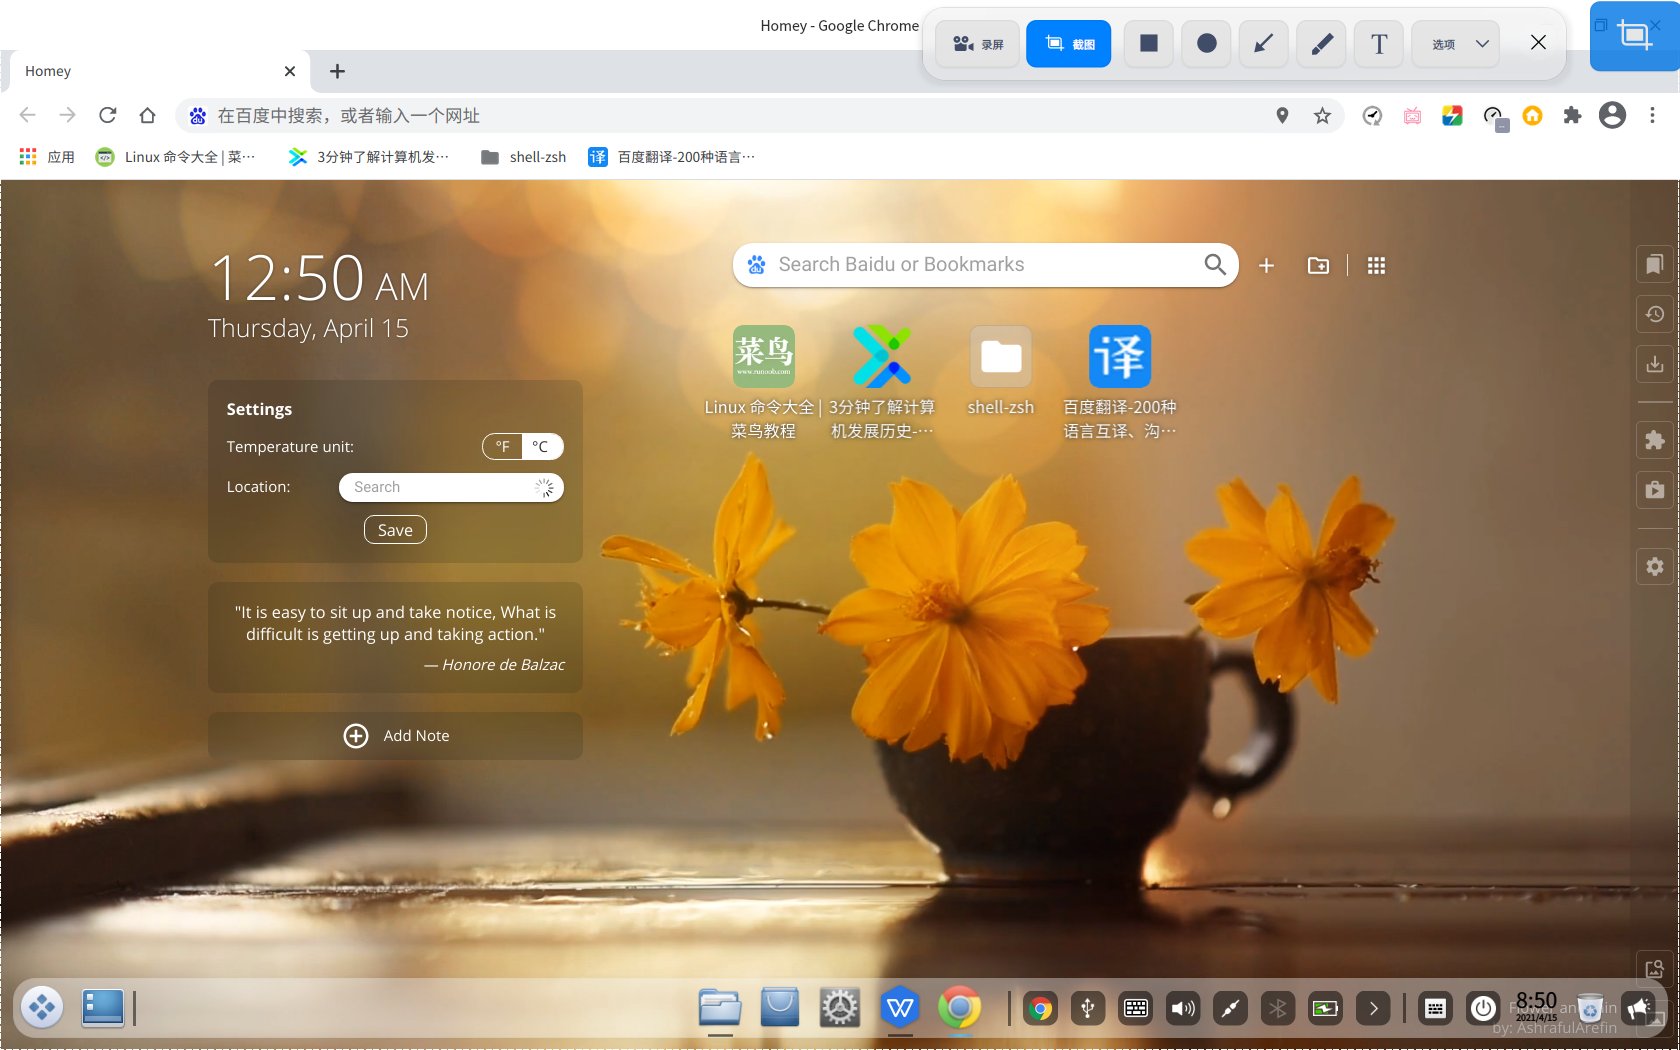Select the text annotation tool
1680x1050 pixels.
pos(1379,44)
